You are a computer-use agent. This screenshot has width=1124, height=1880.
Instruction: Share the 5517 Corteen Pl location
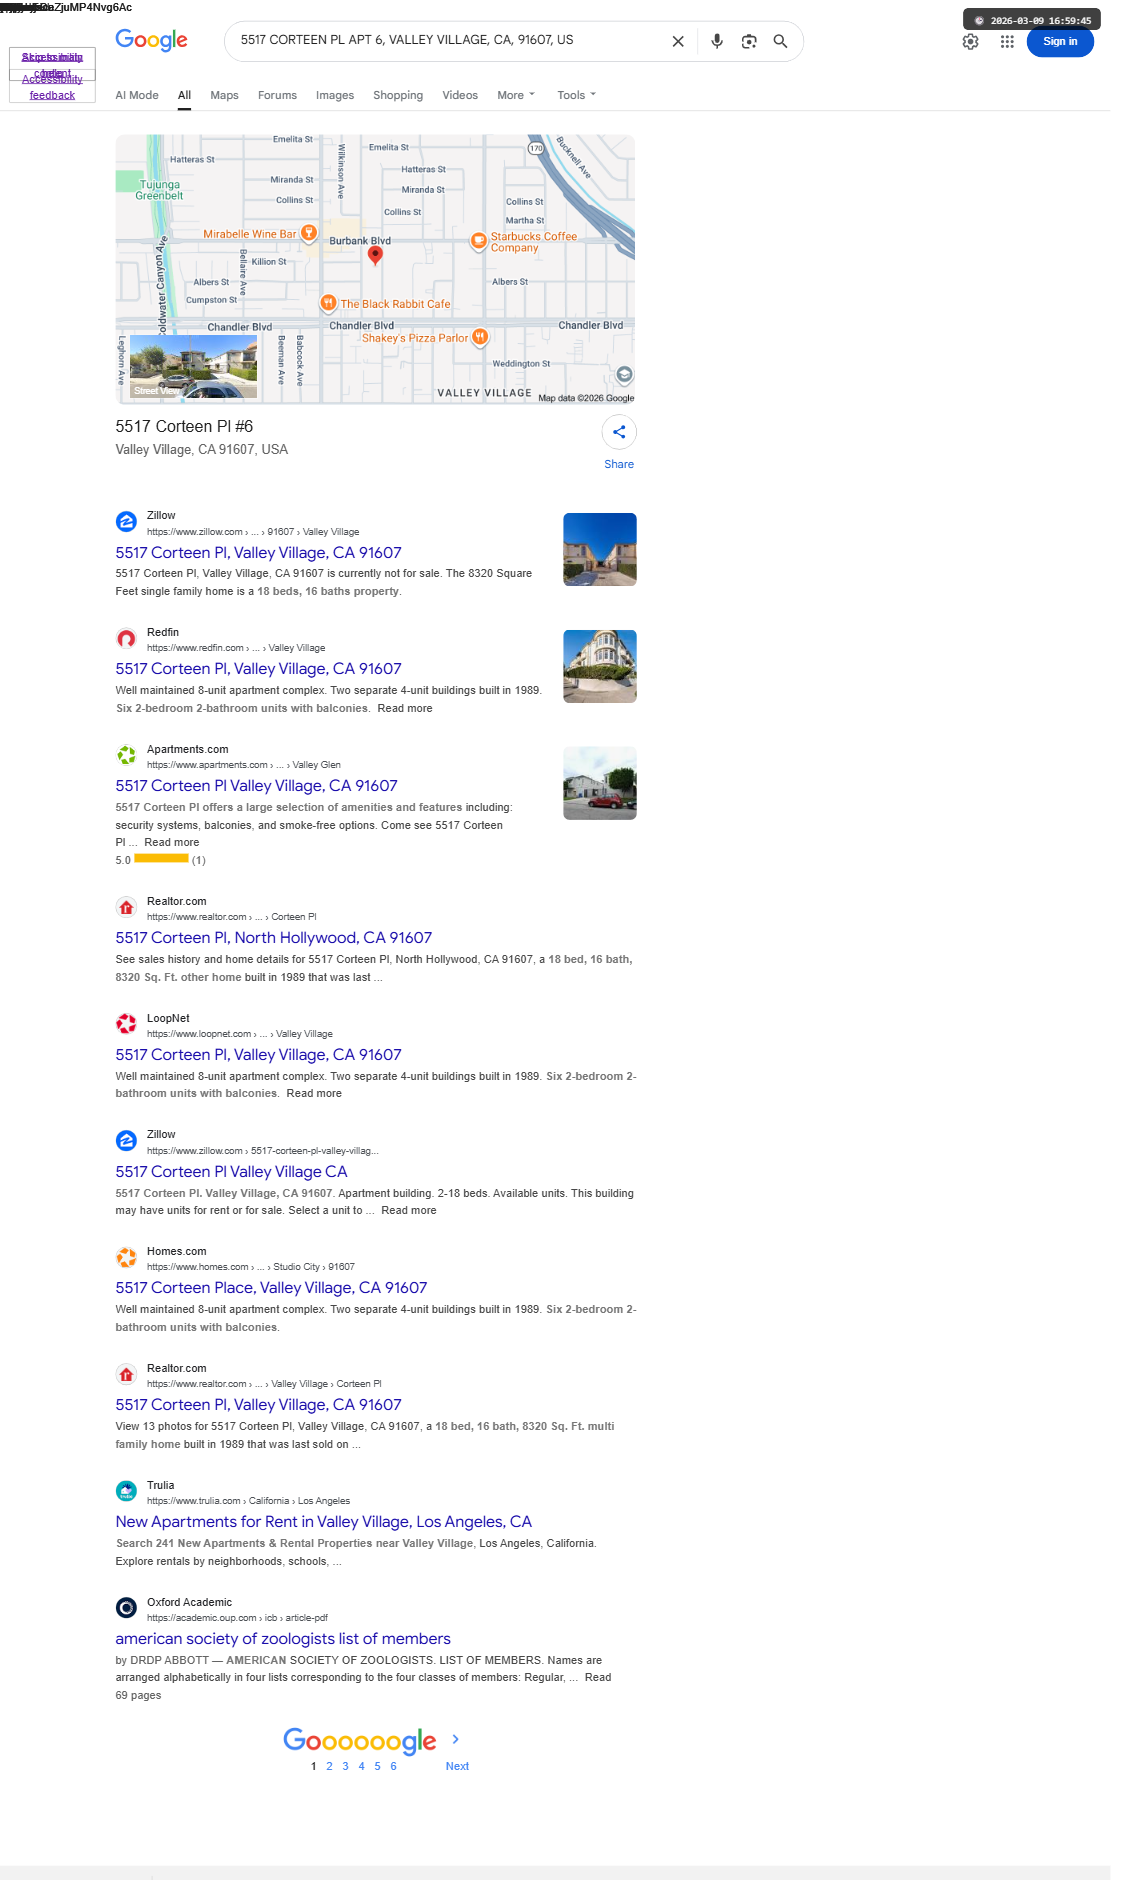619,432
